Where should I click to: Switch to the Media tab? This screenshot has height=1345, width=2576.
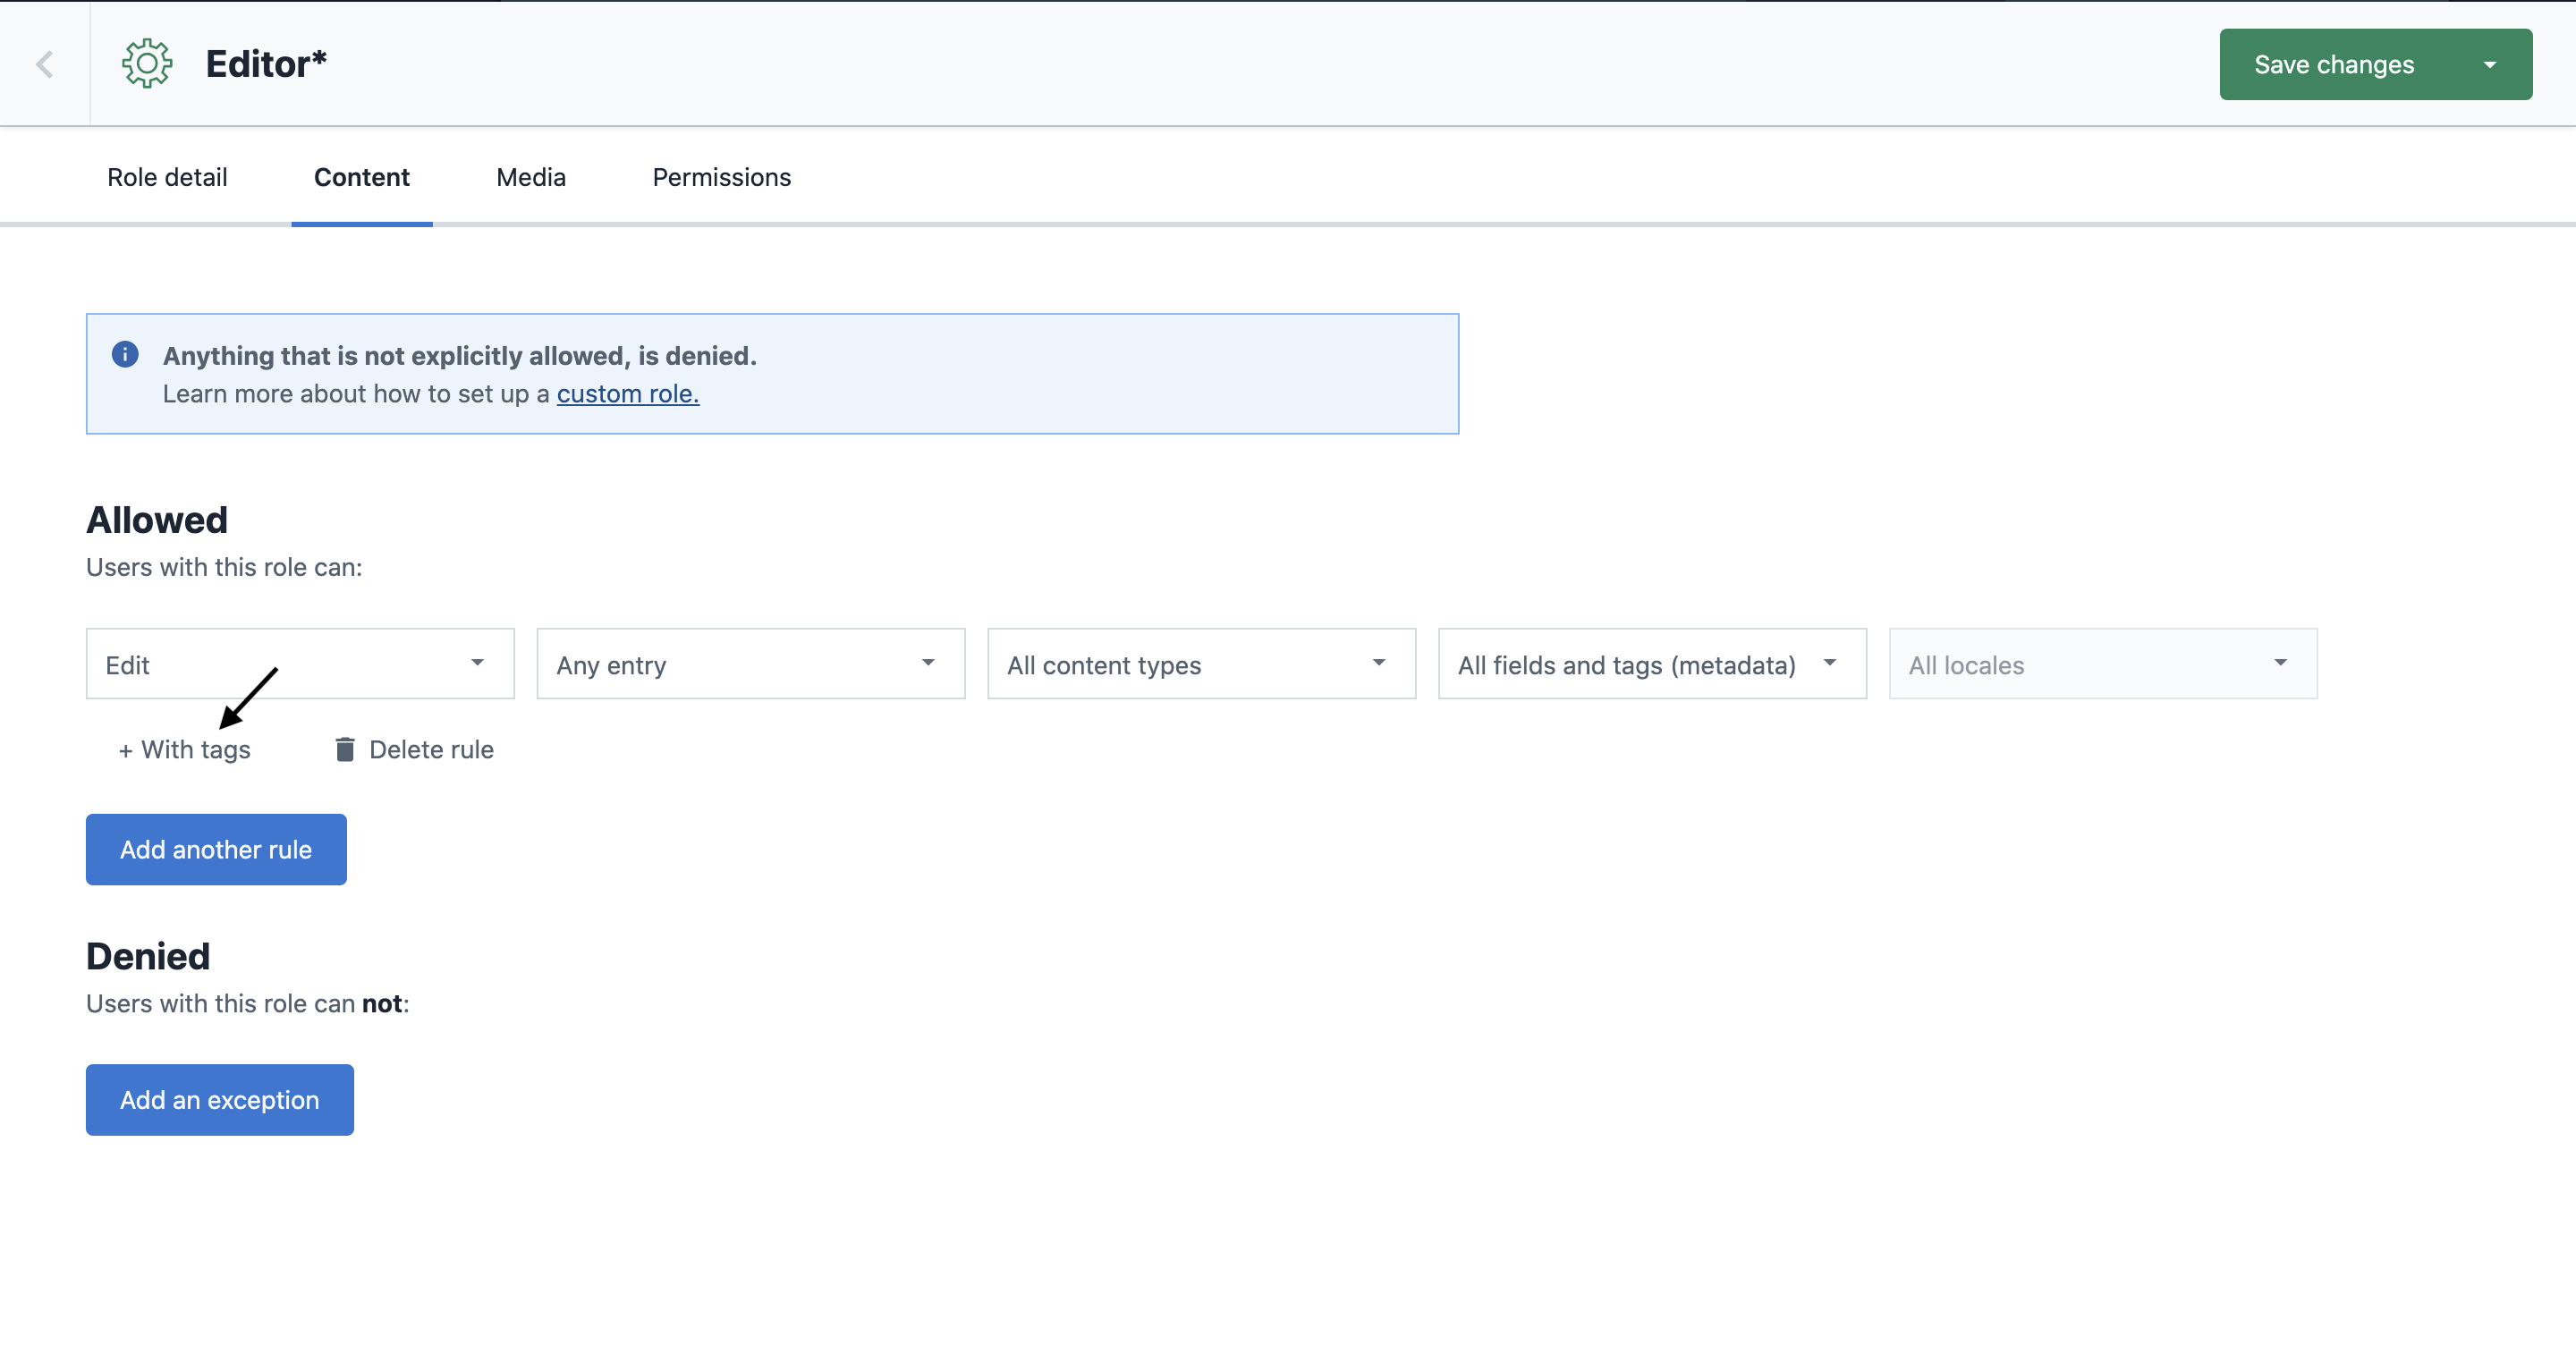click(x=531, y=177)
